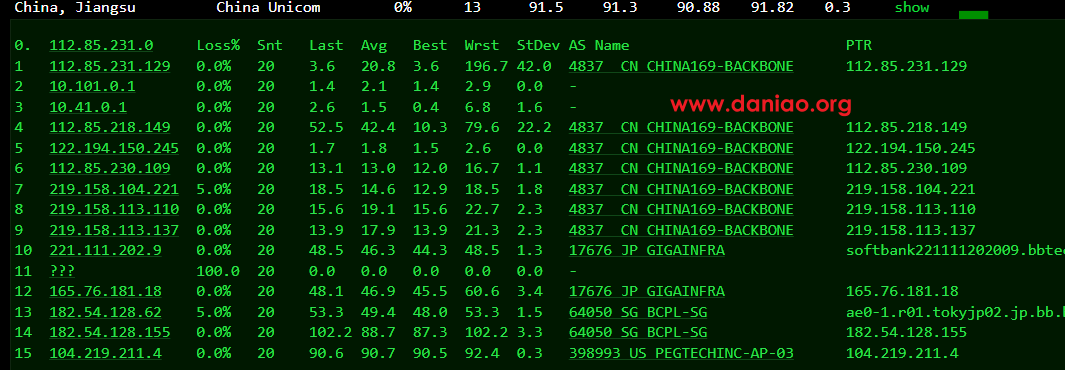Select the 'StDev' column header
This screenshot has height=370, width=1065.
tap(538, 45)
